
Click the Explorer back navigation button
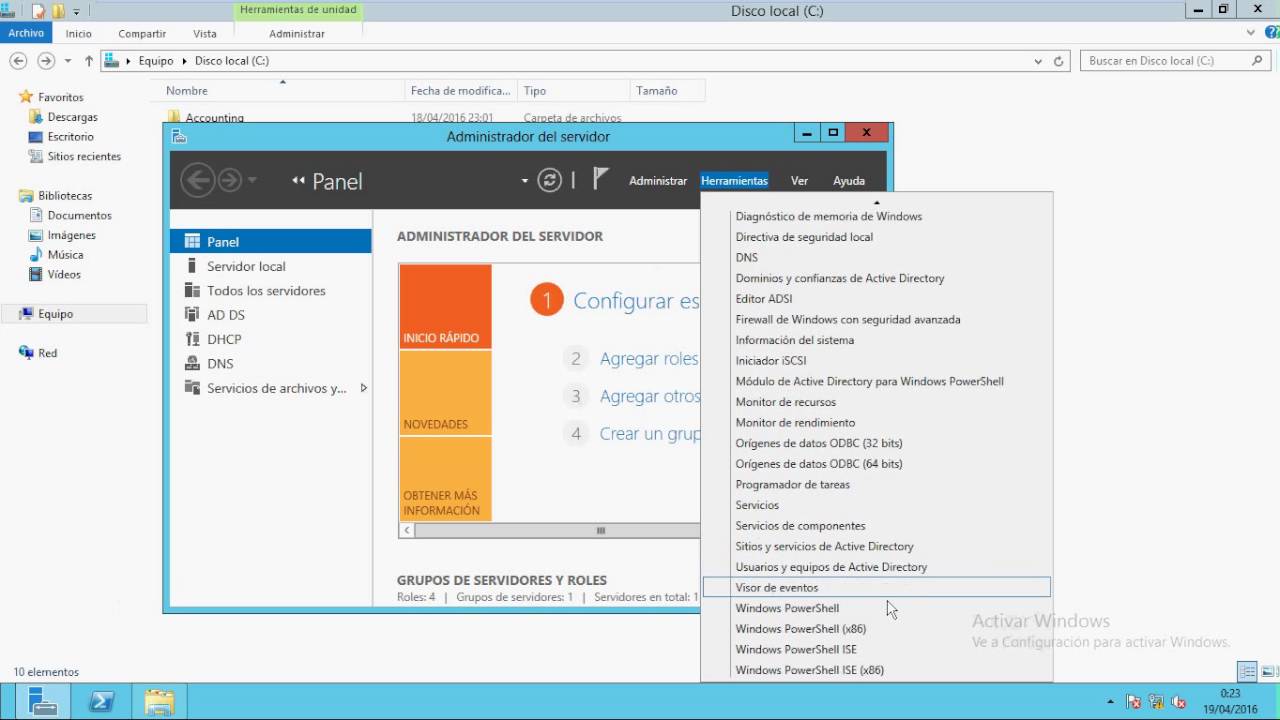tap(18, 61)
